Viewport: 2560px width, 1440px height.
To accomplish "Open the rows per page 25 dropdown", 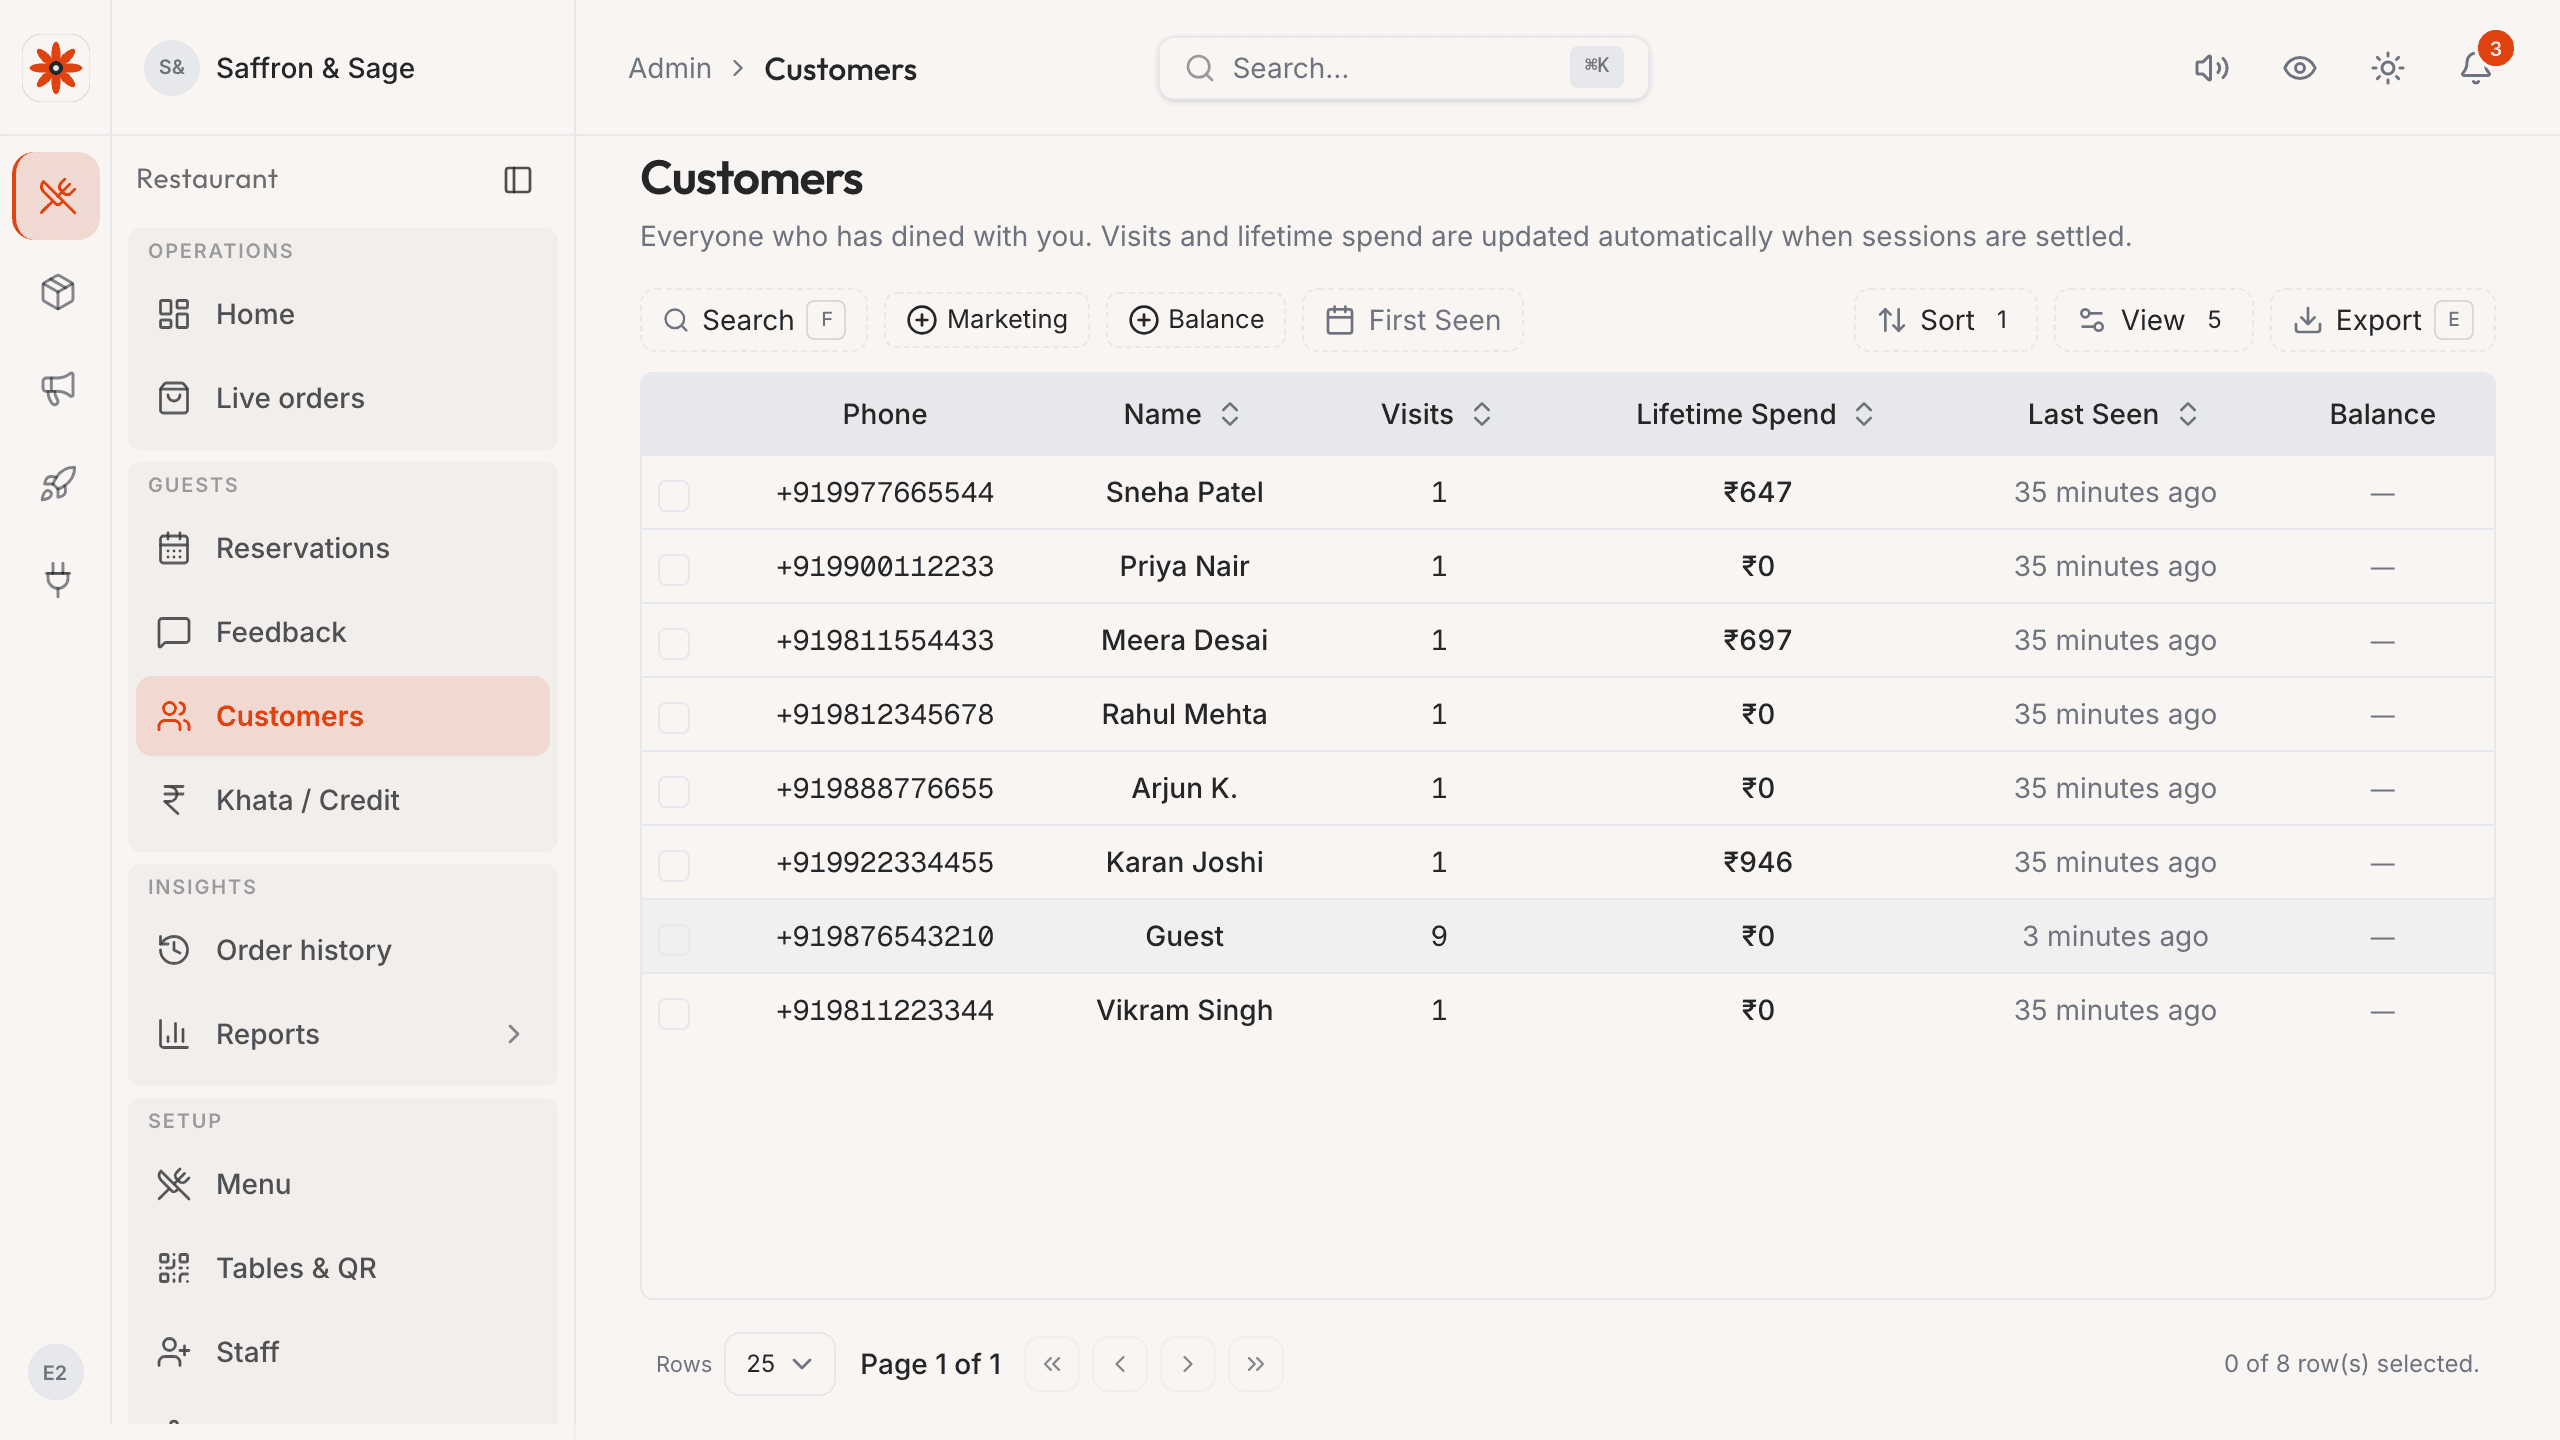I will click(779, 1364).
